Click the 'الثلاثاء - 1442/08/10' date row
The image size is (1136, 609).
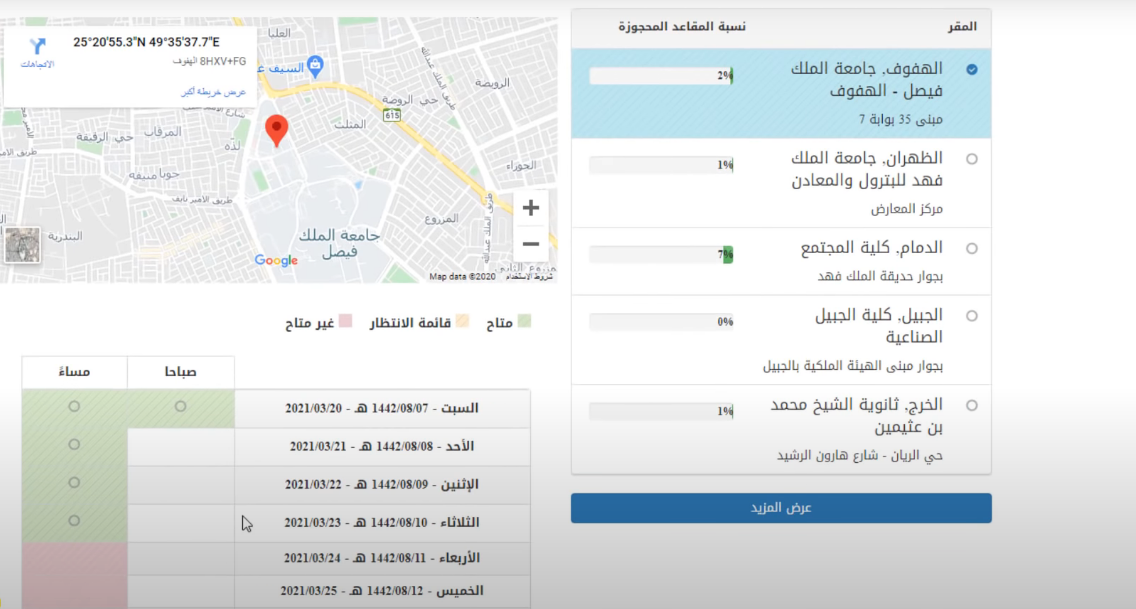point(382,522)
